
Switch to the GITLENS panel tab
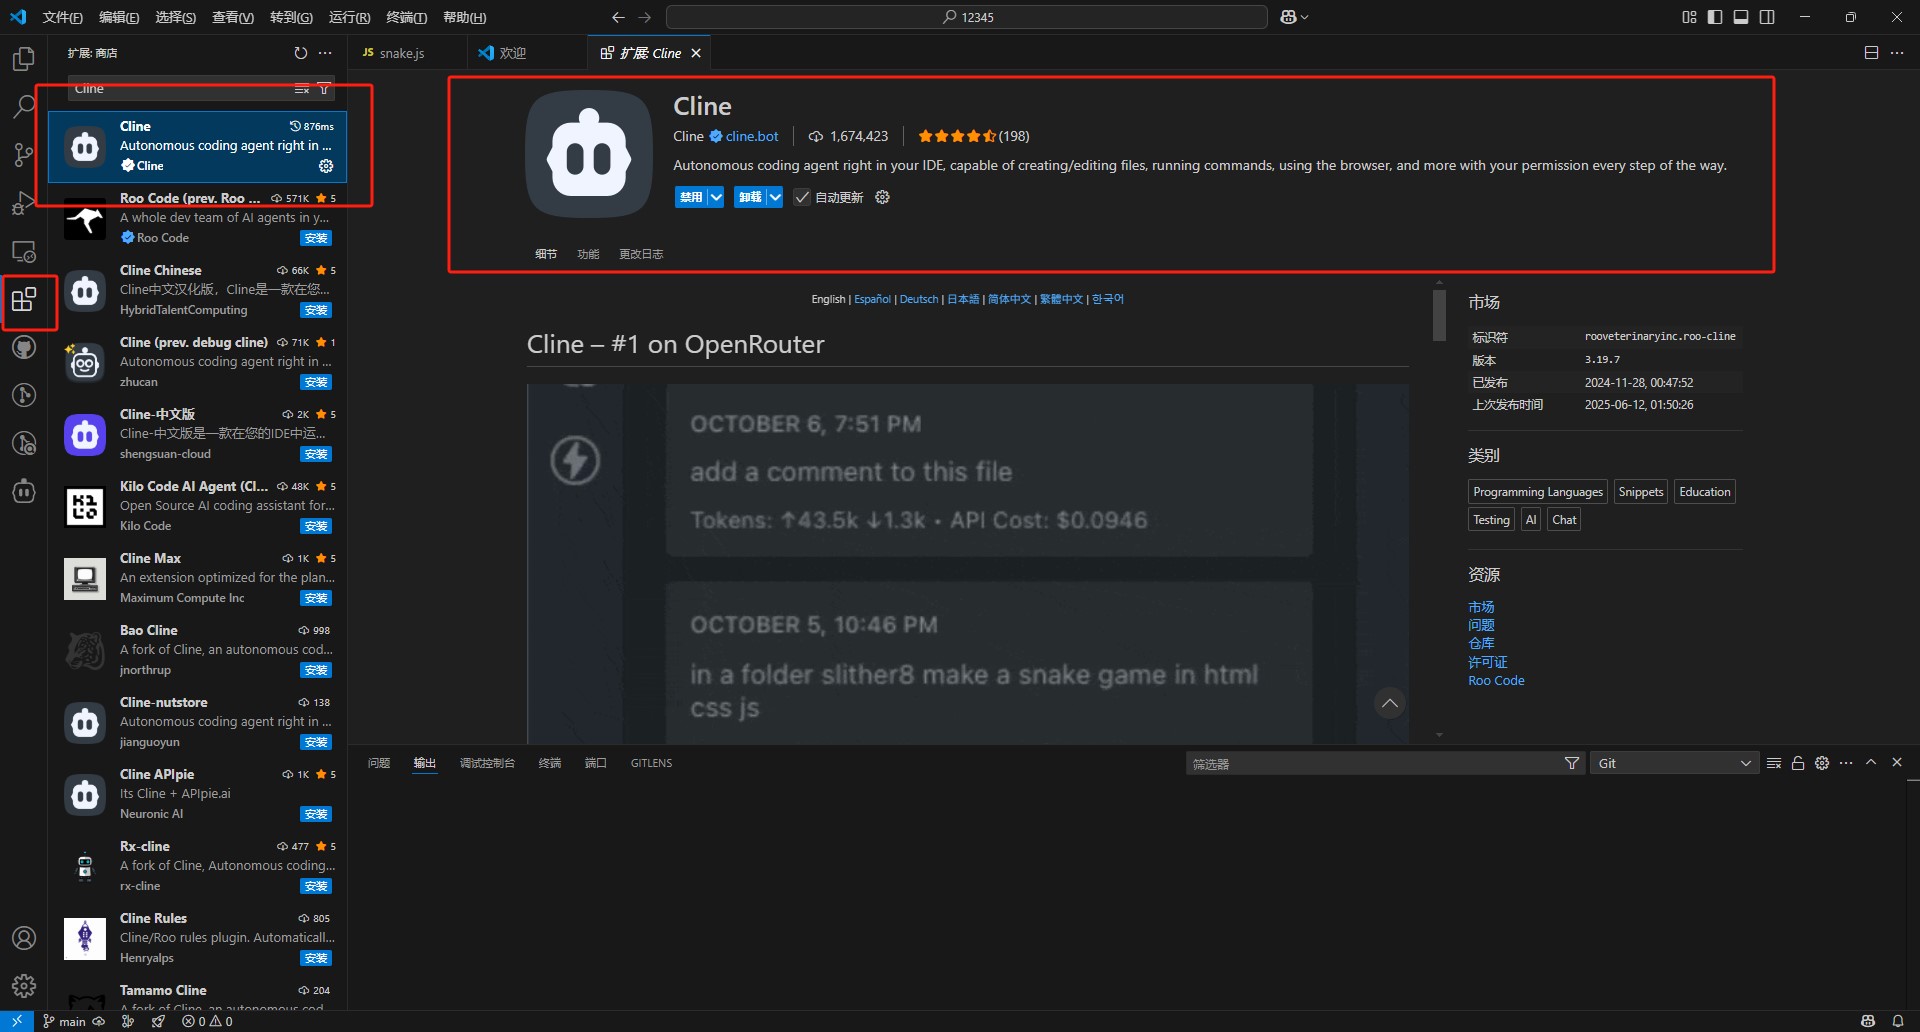pos(651,763)
